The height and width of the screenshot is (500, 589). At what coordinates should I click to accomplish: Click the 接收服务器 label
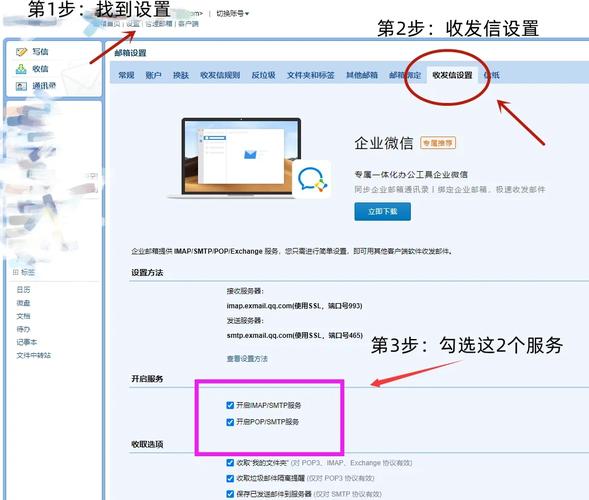point(245,291)
